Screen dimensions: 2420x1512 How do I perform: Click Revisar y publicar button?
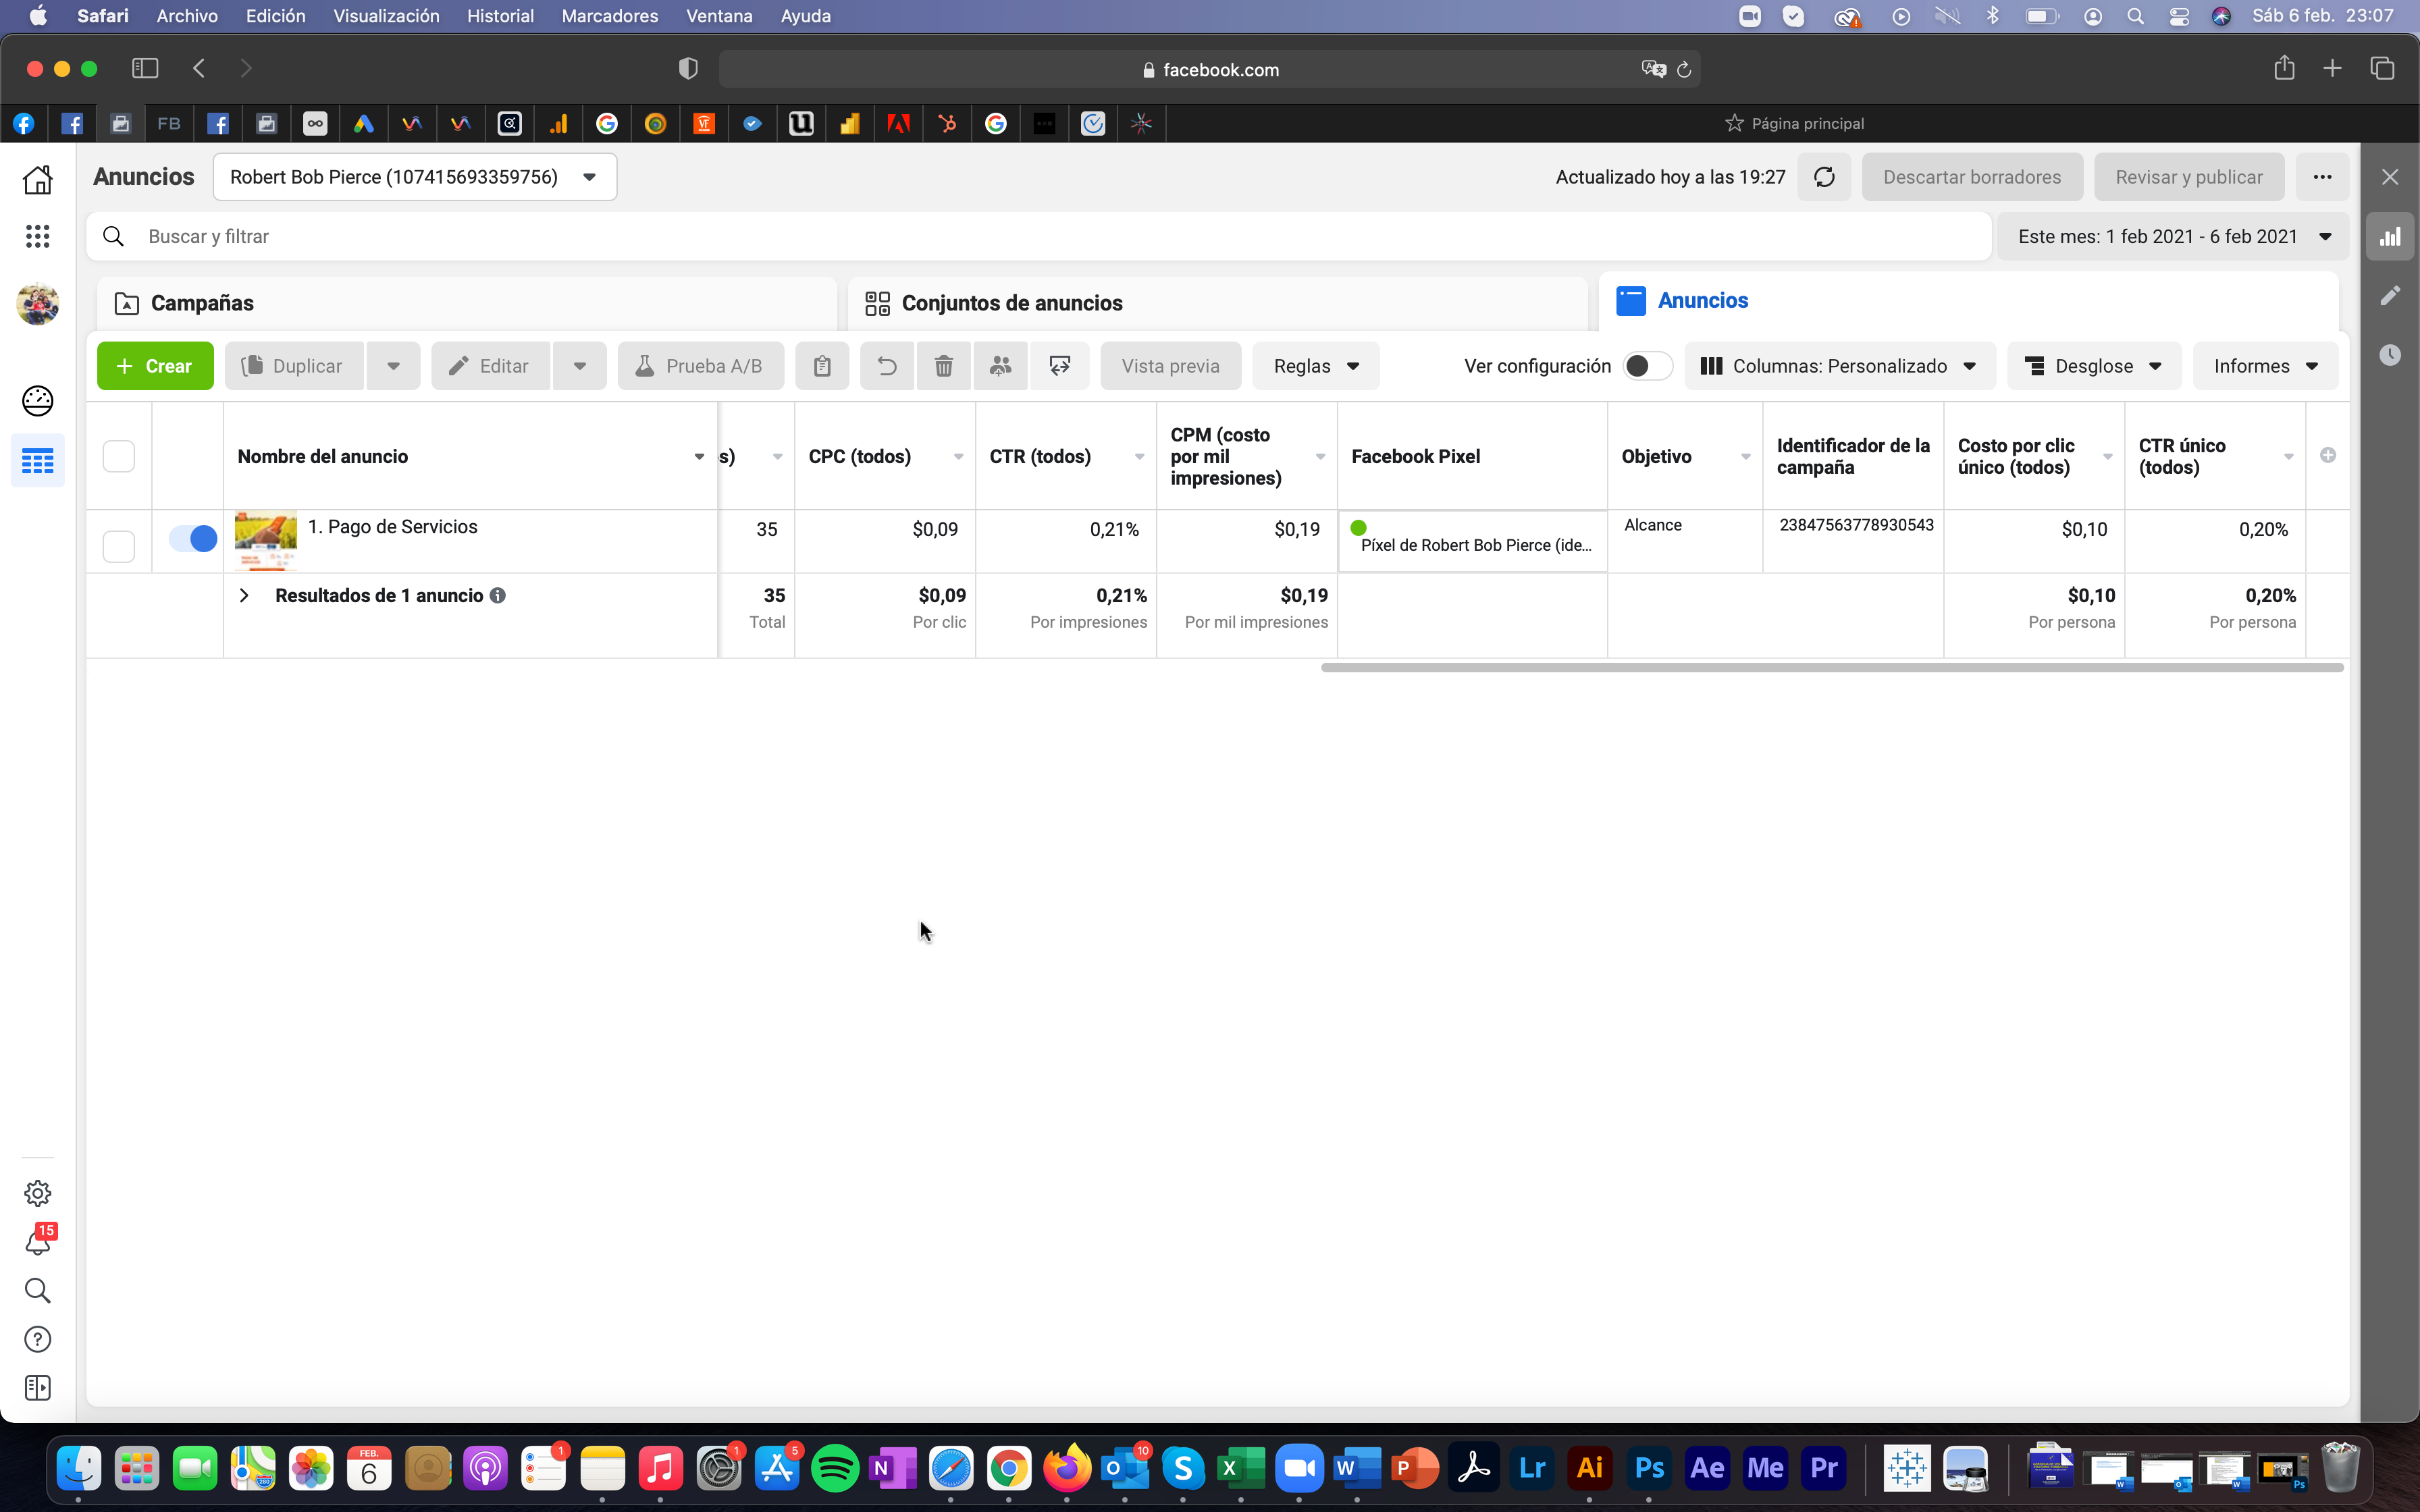pyautogui.click(x=2189, y=177)
